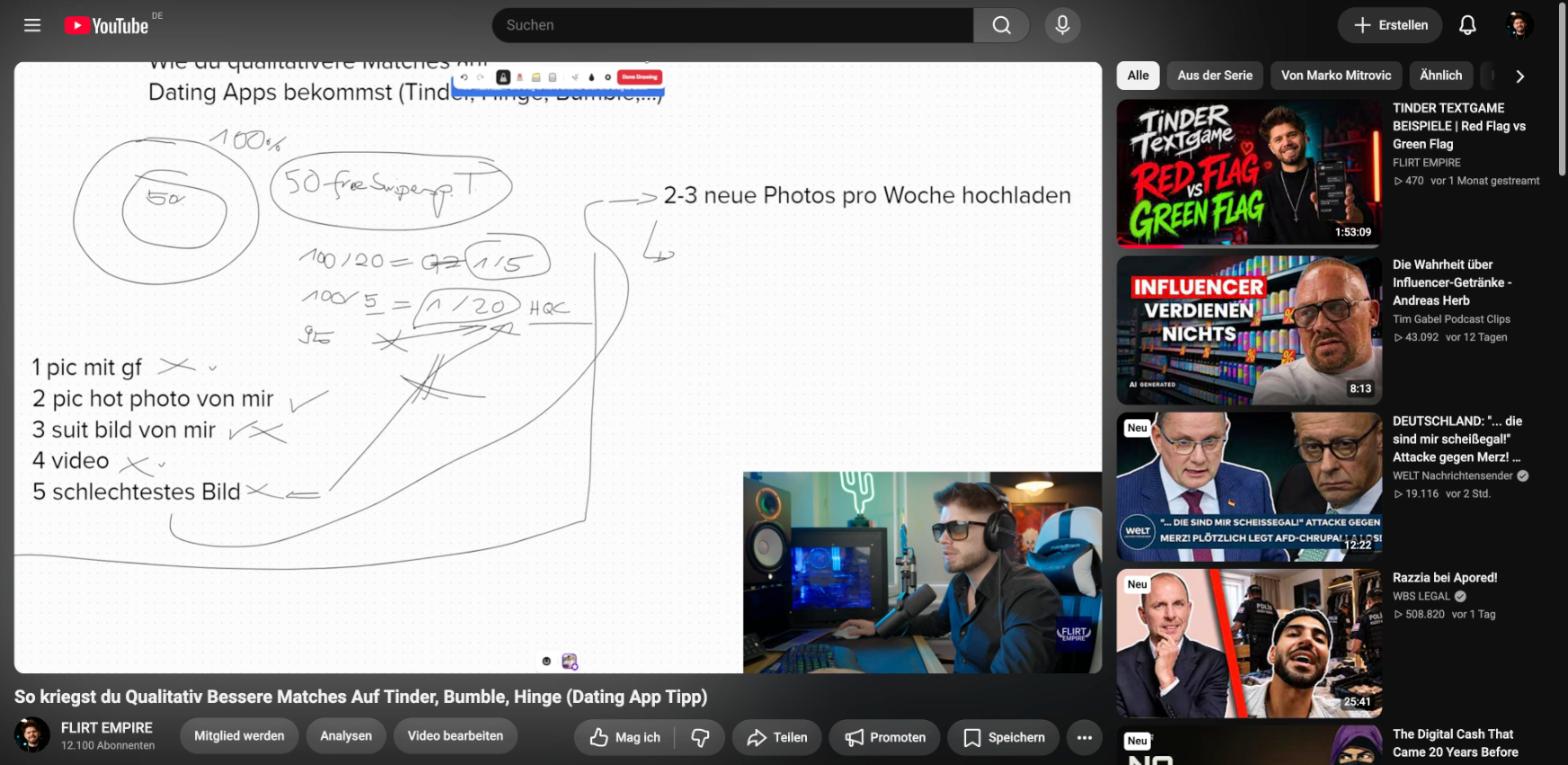Click the video player area
Screen dimensions: 1568x765
pyautogui.click(x=558, y=367)
